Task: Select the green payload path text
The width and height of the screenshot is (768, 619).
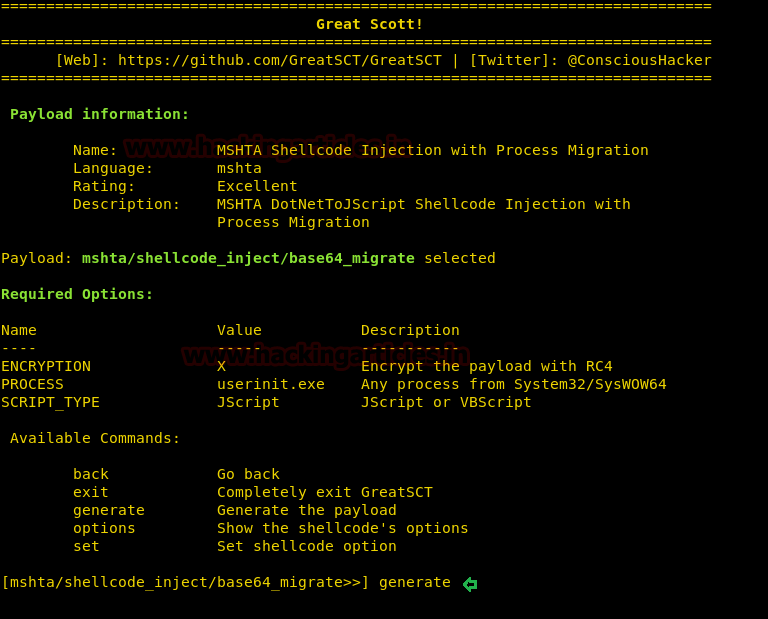Action: 248,259
